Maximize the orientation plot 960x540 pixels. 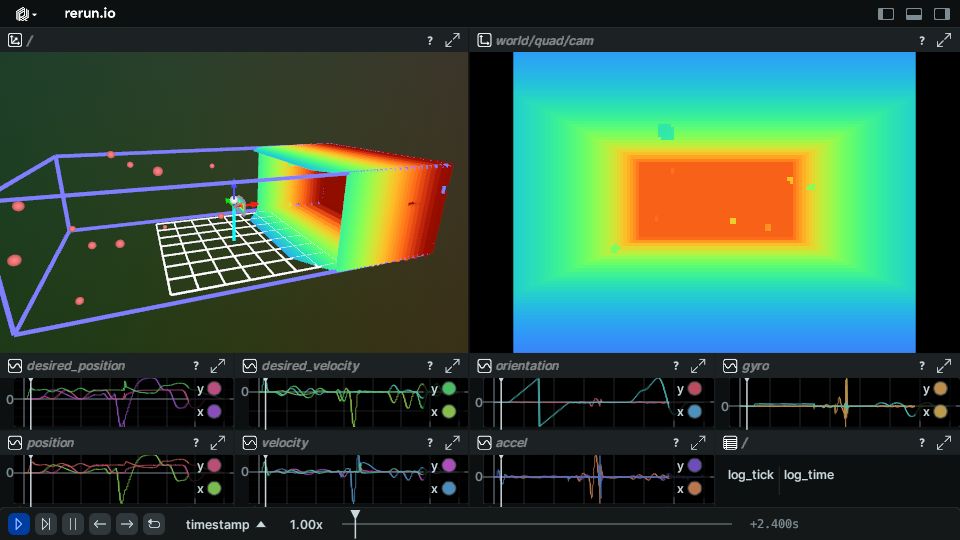698,366
